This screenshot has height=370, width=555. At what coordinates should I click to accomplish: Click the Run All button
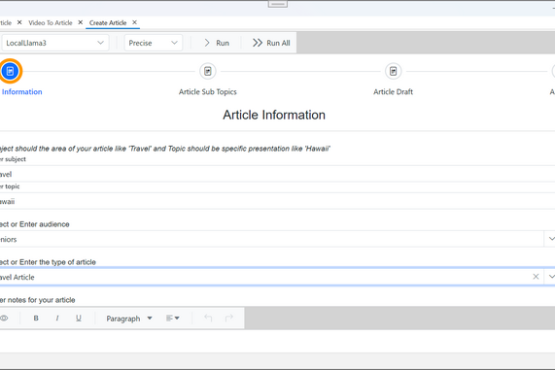271,43
